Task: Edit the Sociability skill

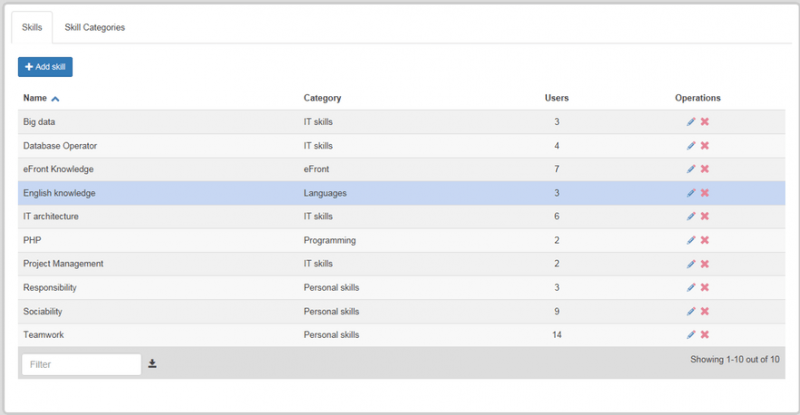Action: (691, 311)
